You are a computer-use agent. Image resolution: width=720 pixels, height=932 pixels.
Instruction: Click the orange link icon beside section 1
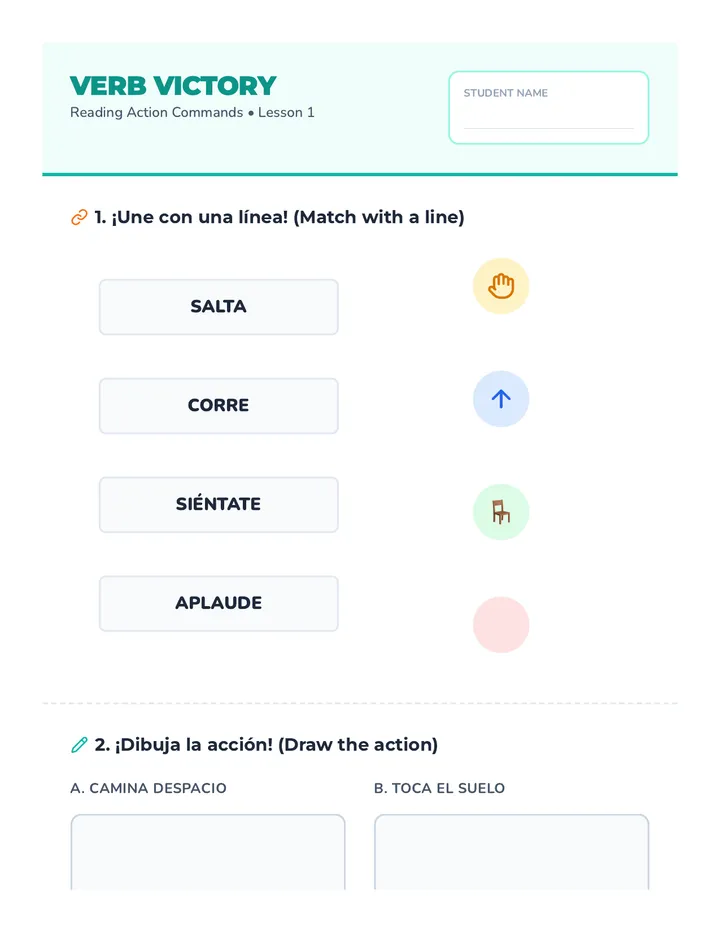79,218
